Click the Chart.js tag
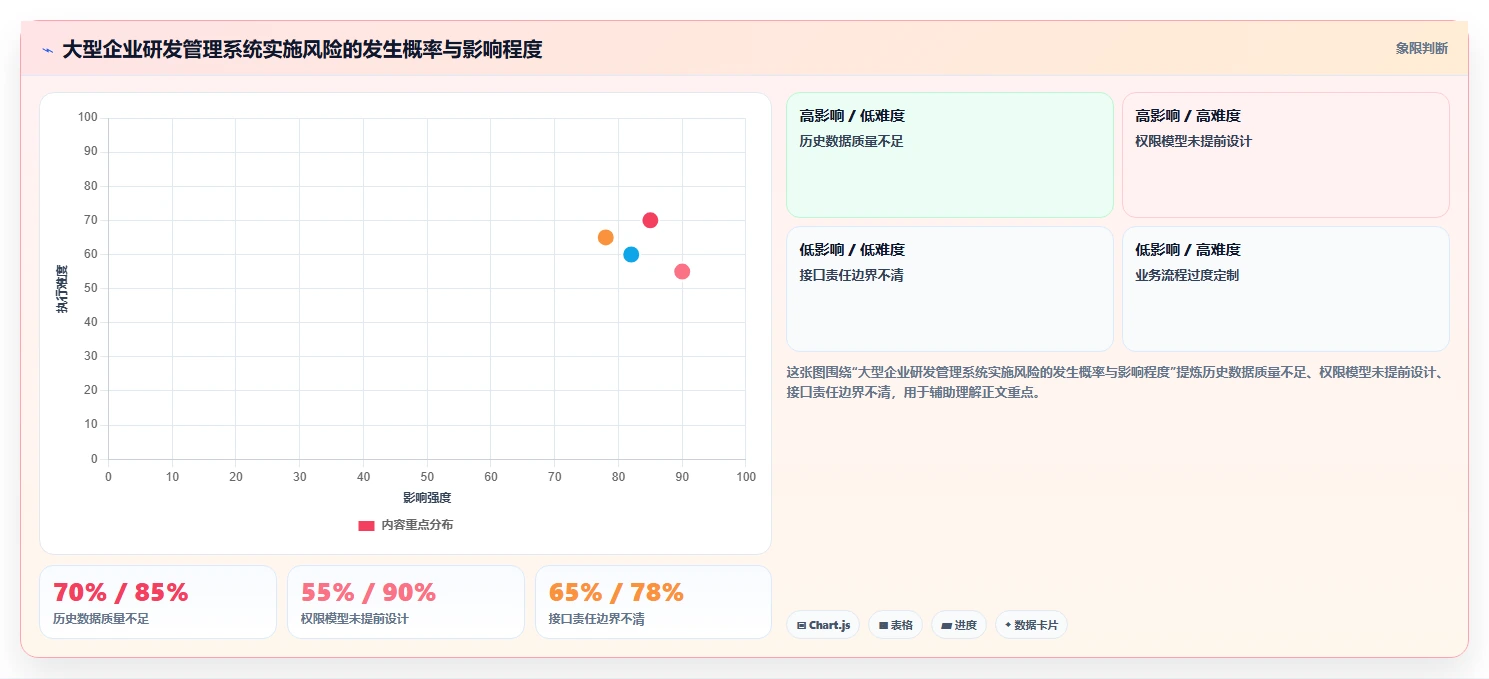Image resolution: width=1489 pixels, height=679 pixels. [823, 625]
